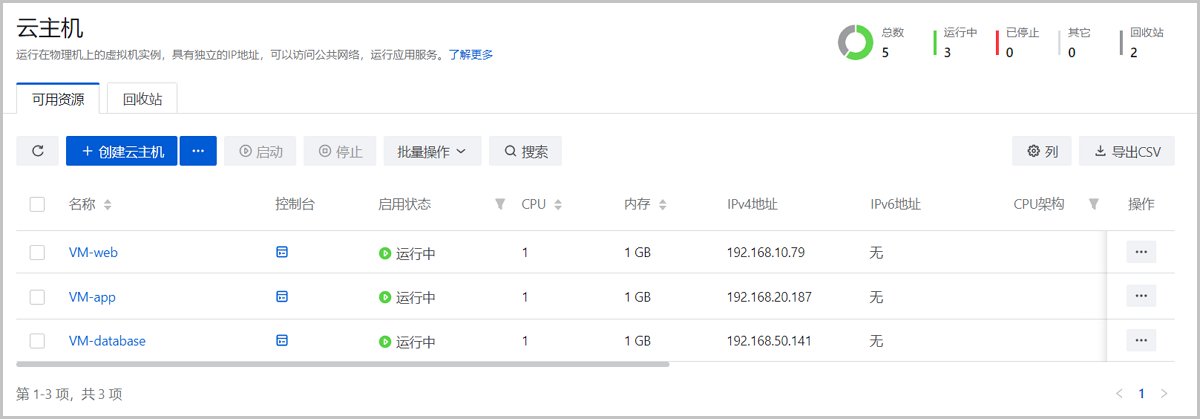Click the filter icon beside 启用状态
The width and height of the screenshot is (1200, 419).
click(x=500, y=204)
